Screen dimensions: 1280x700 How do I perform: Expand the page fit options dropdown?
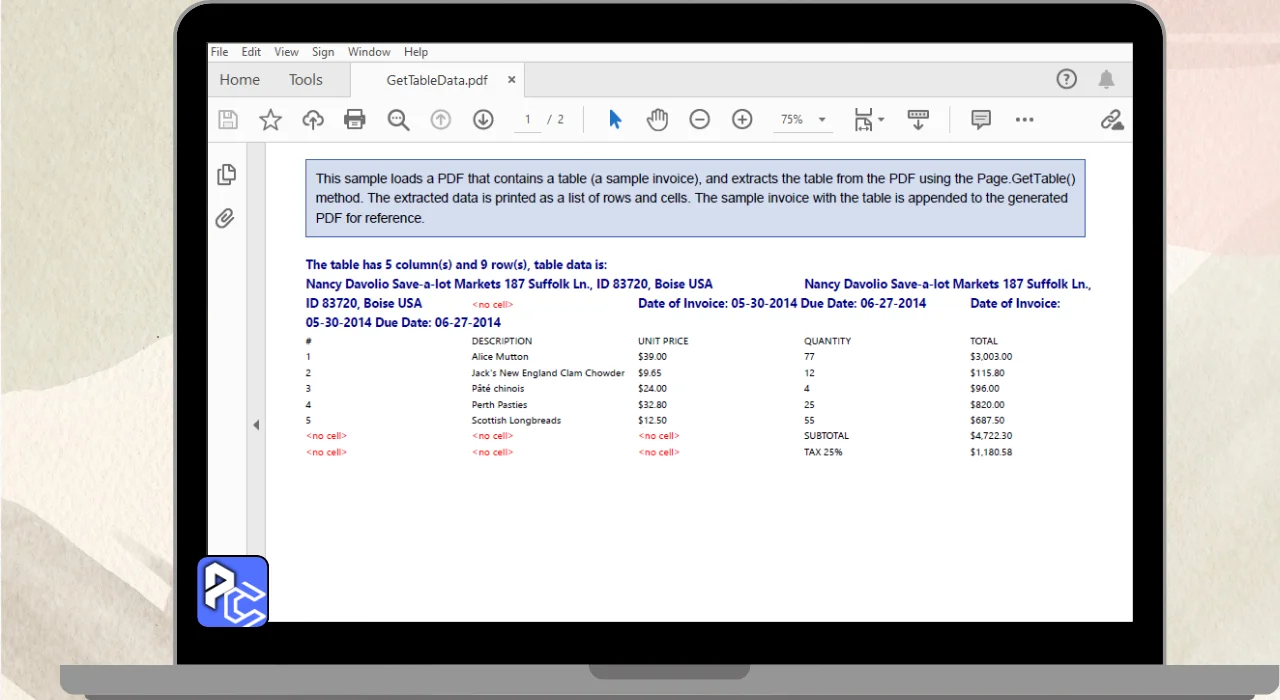[881, 120]
